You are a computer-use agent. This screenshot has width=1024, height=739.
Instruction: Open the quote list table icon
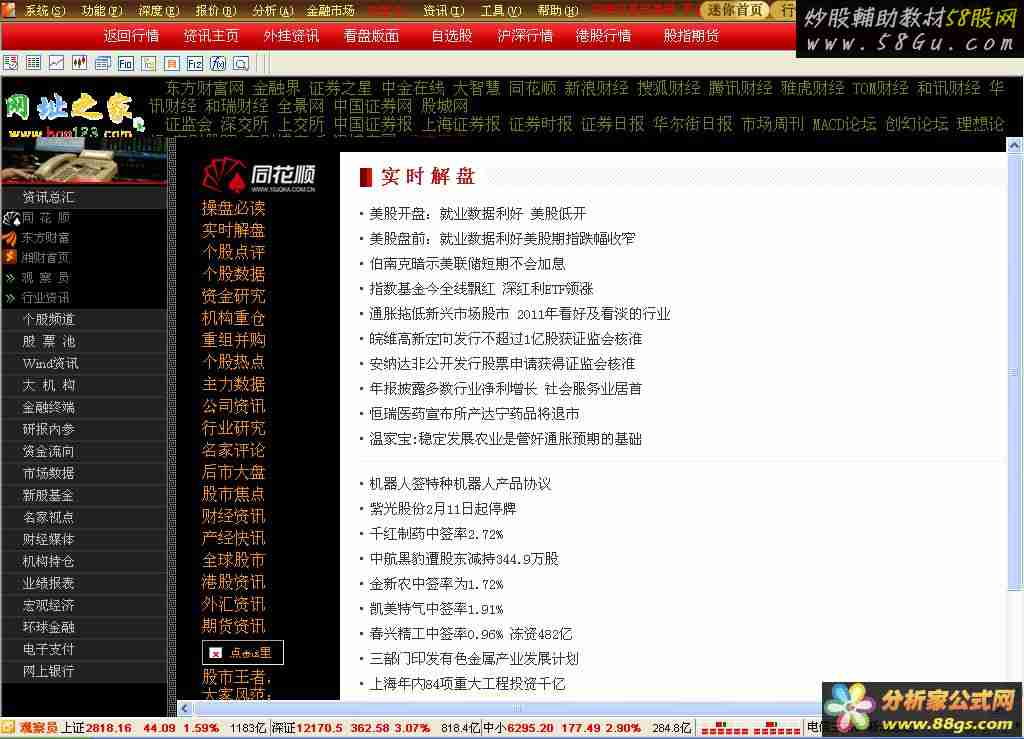coord(33,63)
